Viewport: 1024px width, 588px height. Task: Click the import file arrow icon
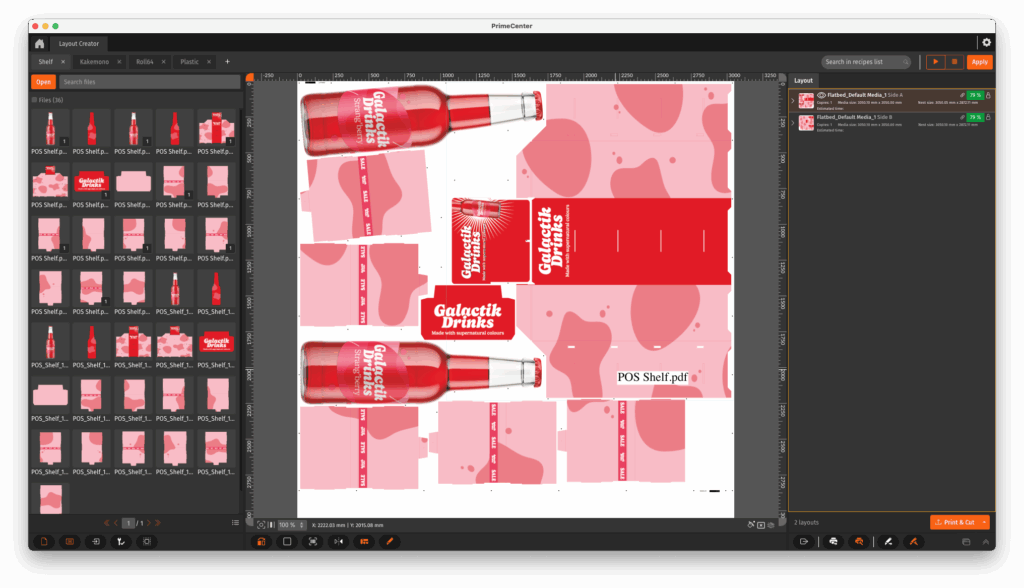pyautogui.click(x=94, y=541)
